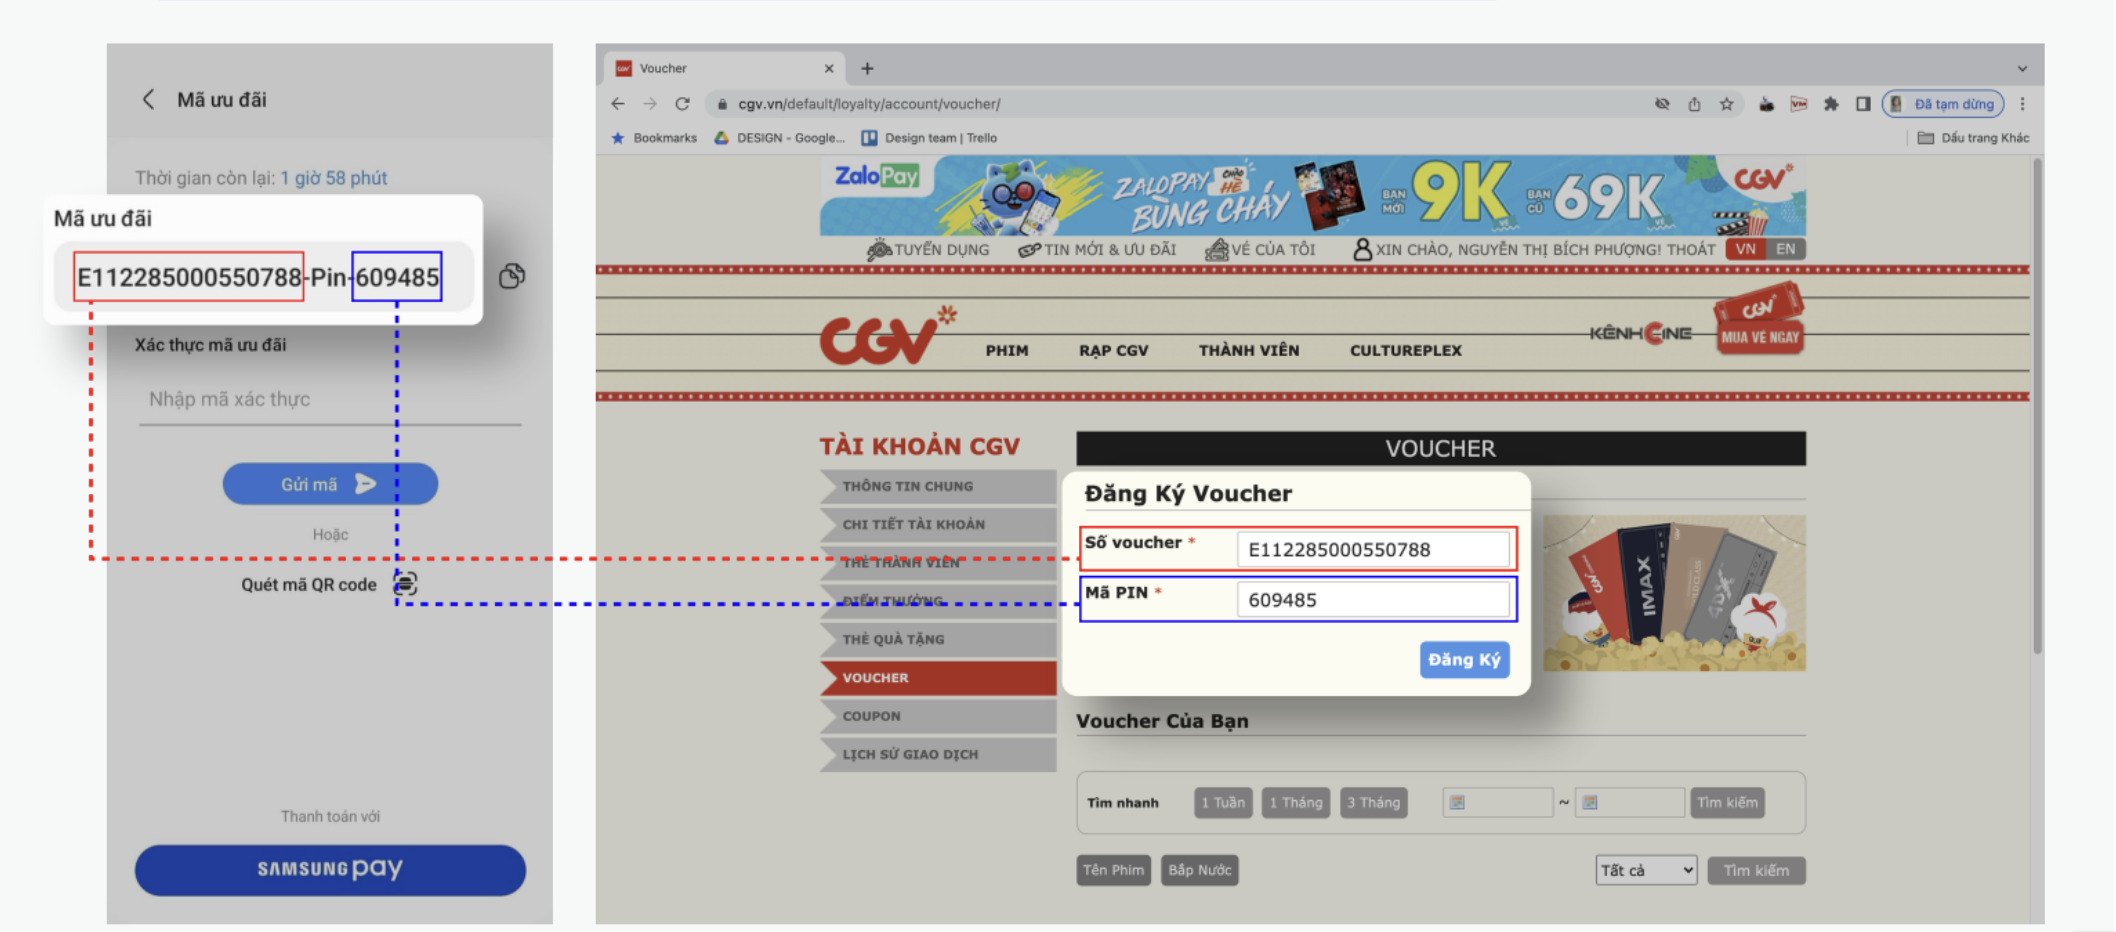Screen dimensions: 2116x932
Task: Click the CGV logo
Action: point(887,336)
